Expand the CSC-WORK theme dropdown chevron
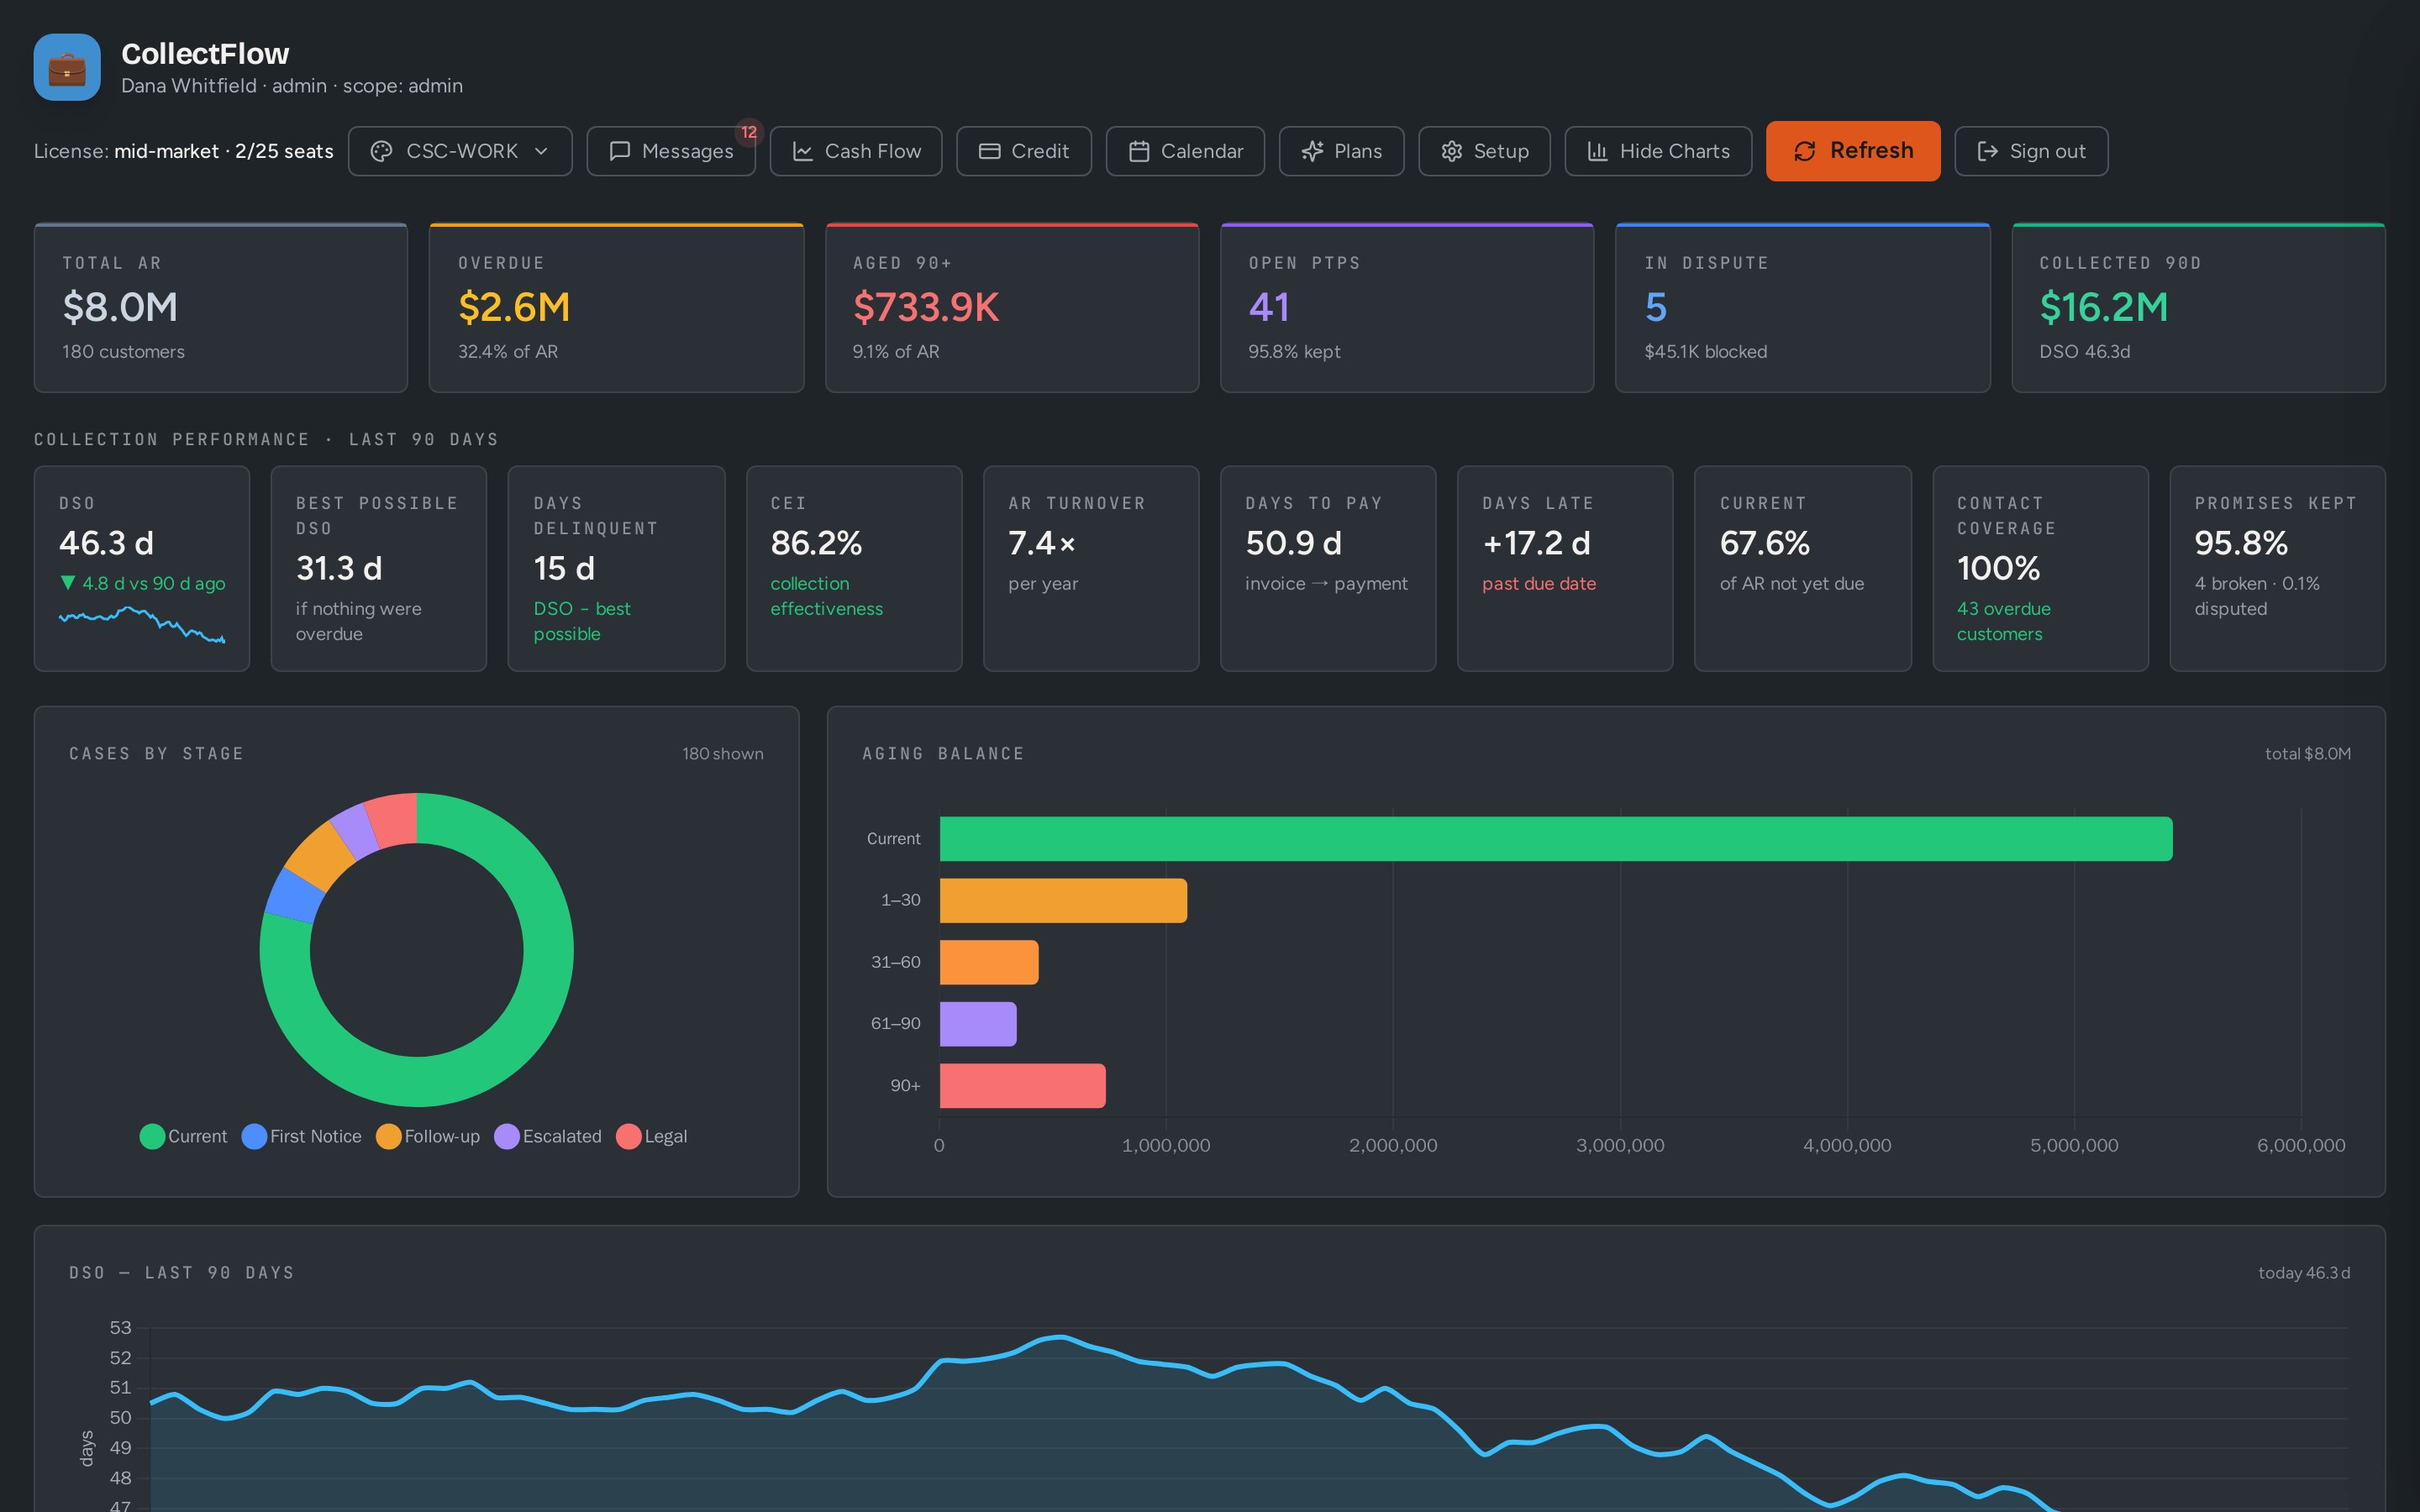The width and height of the screenshot is (2420, 1512). (541, 151)
